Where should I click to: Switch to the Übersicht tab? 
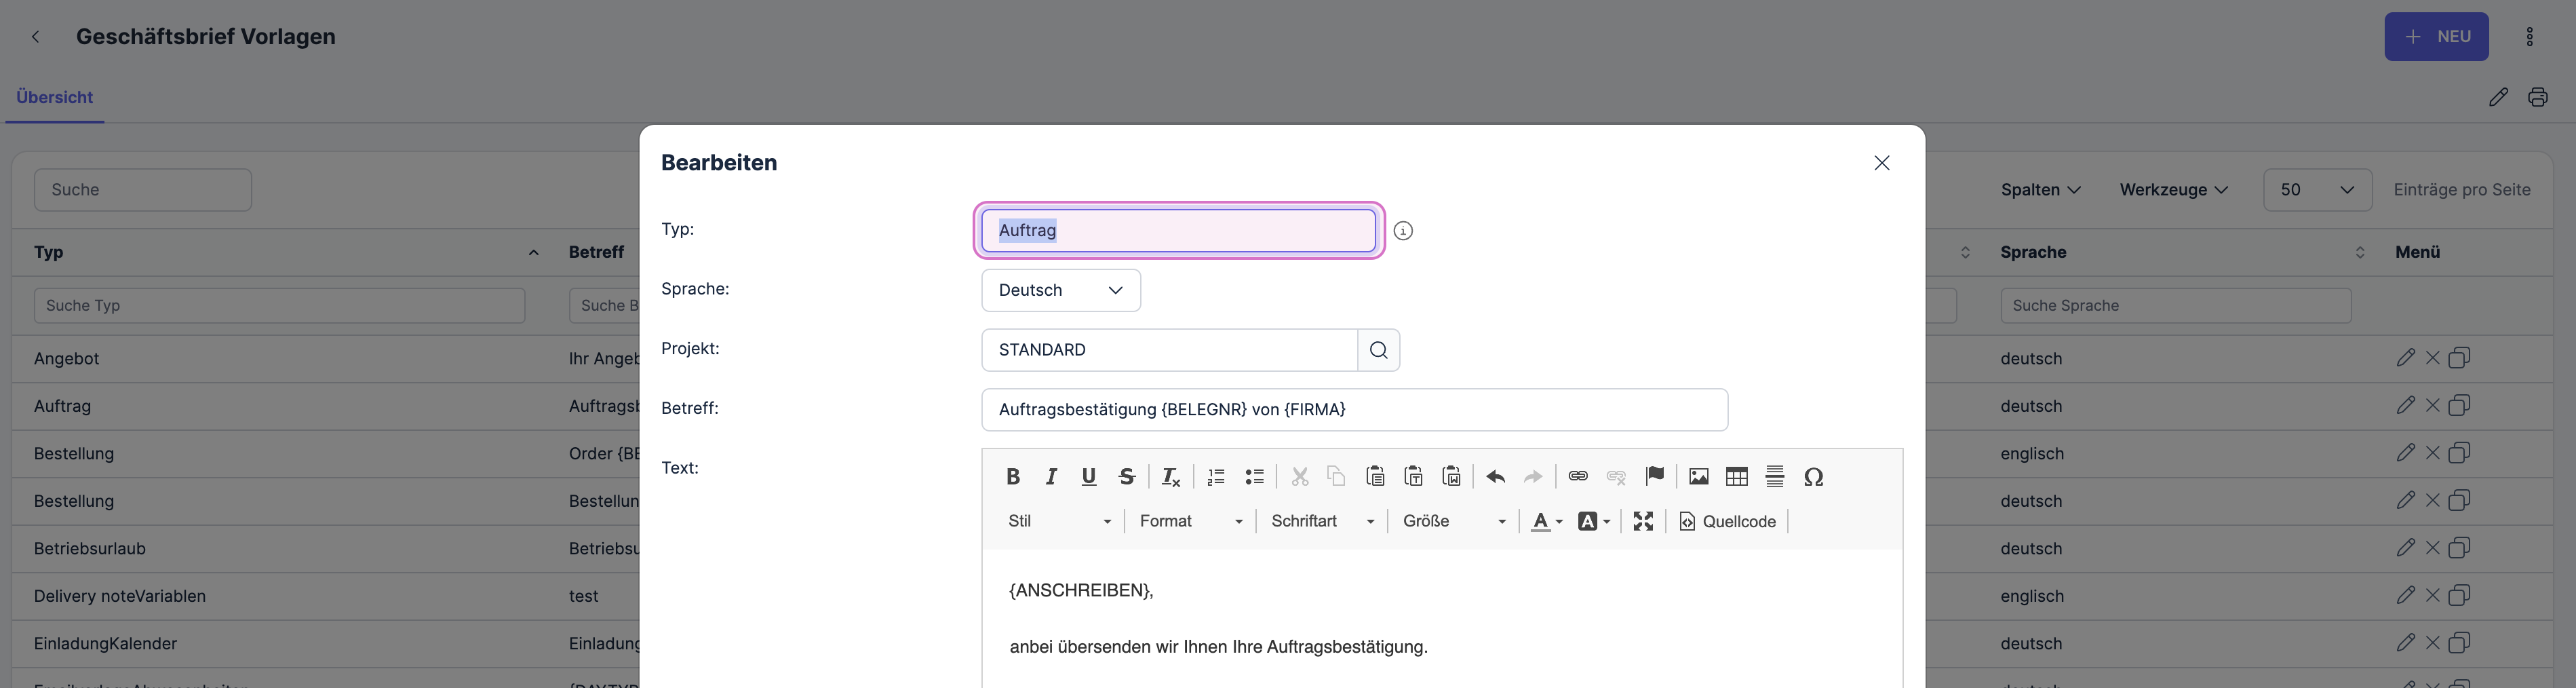(x=55, y=98)
